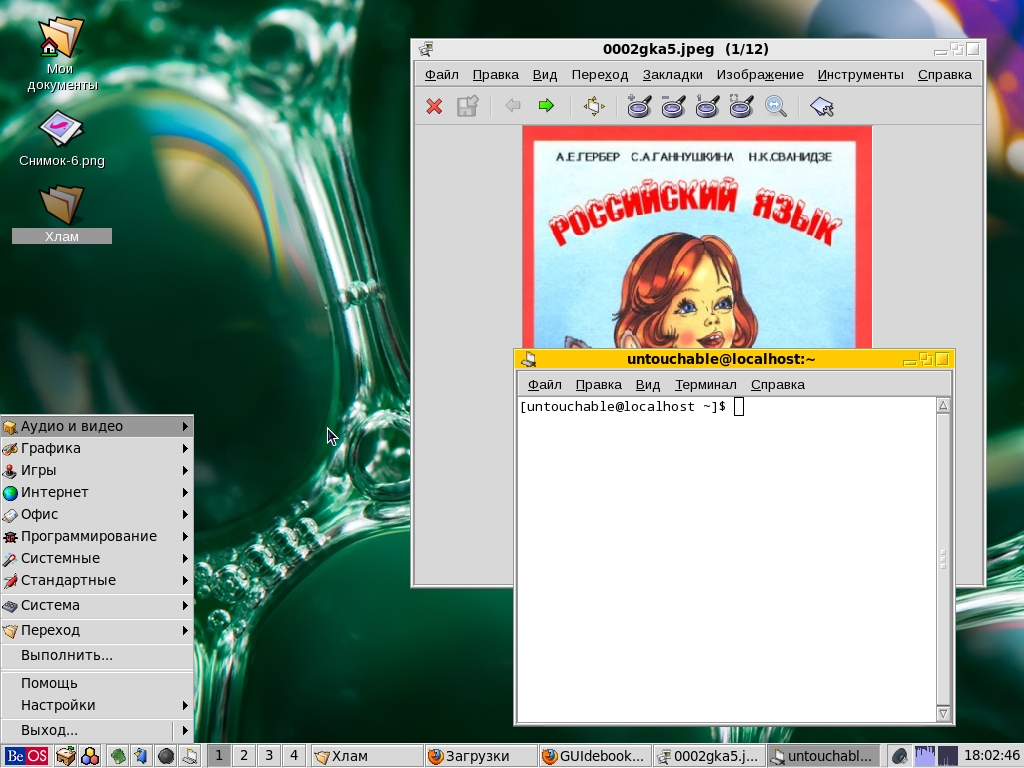
Task: Expand the Переход submenu
Action: point(97,630)
